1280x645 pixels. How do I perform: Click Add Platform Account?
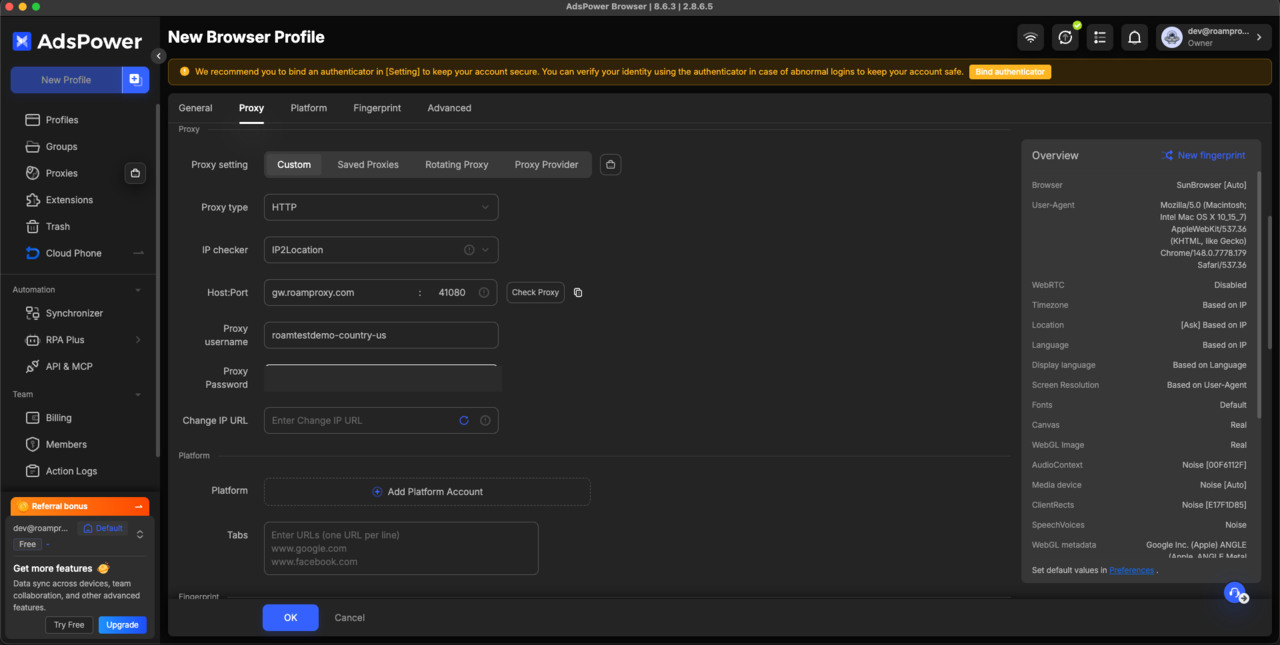[x=427, y=492]
